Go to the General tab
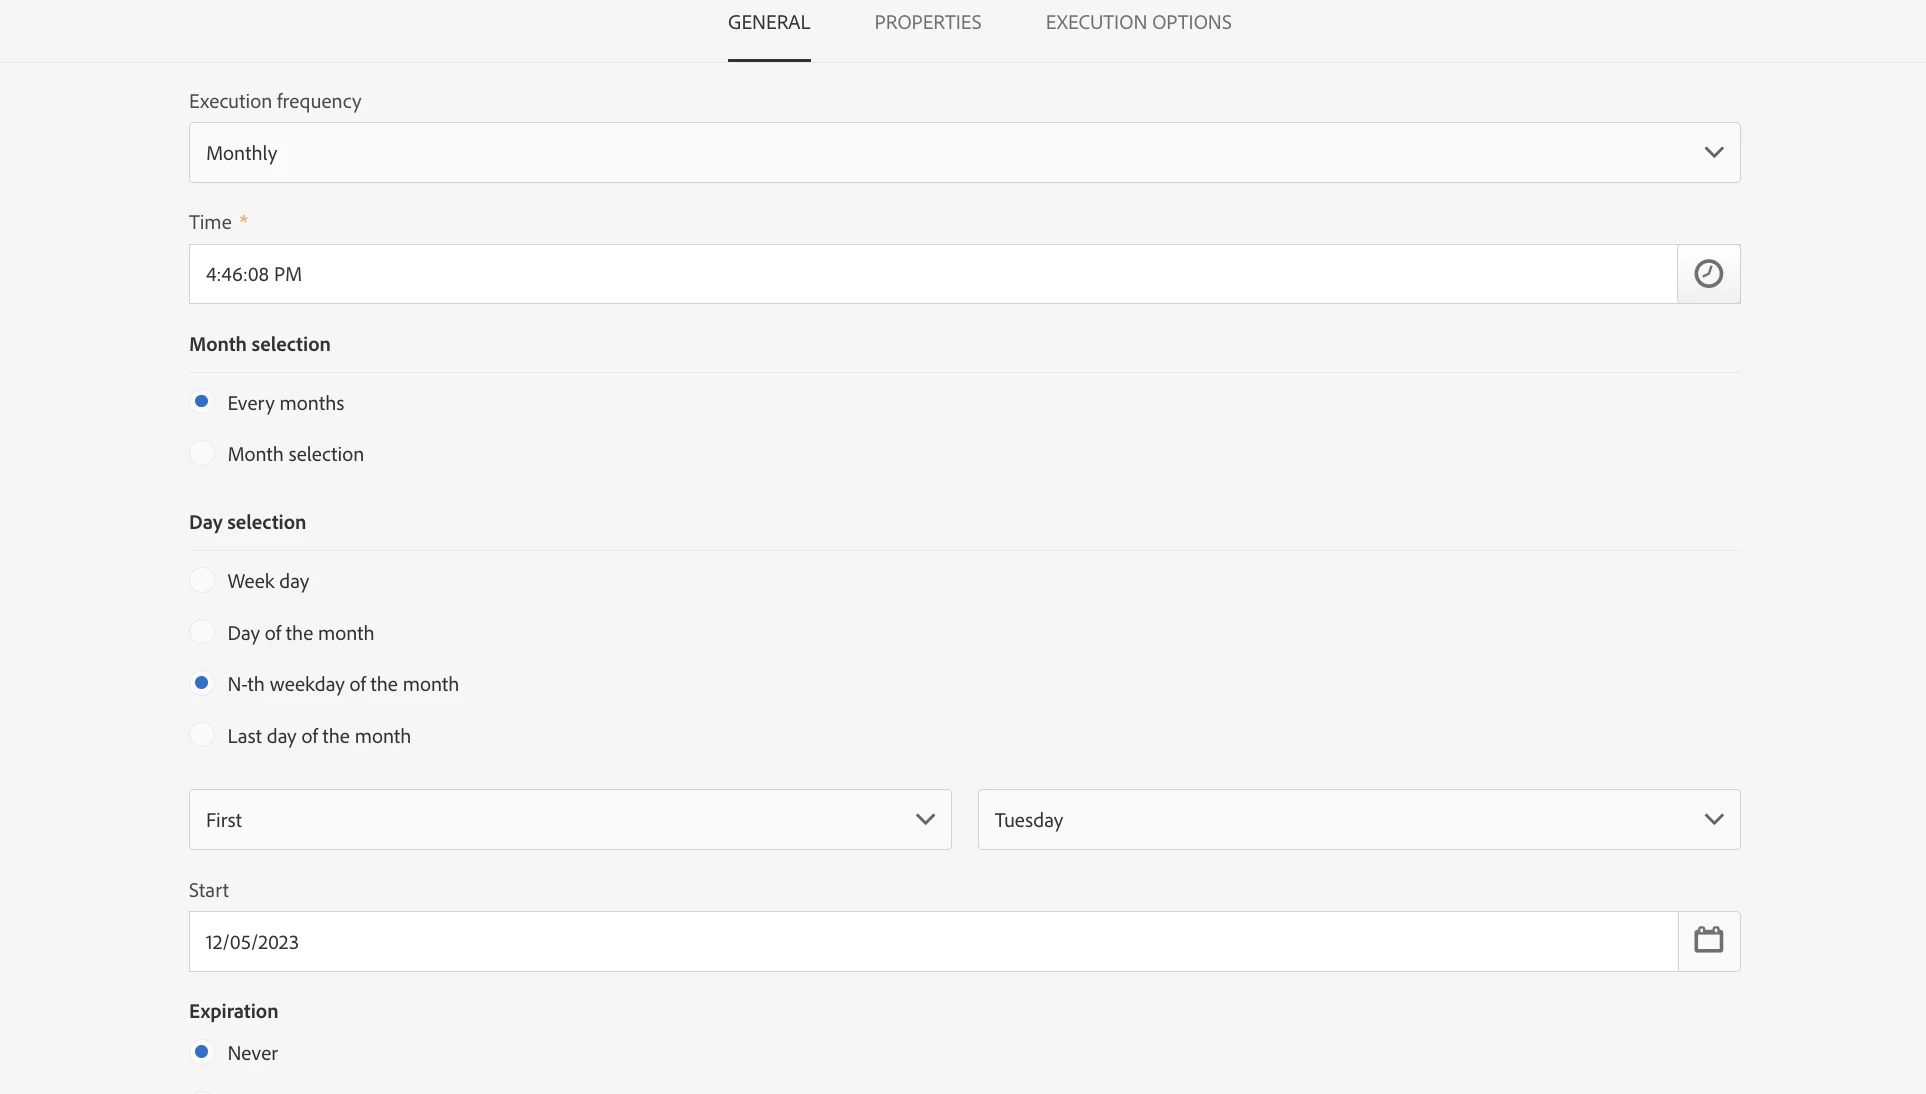1926x1094 pixels. click(768, 23)
